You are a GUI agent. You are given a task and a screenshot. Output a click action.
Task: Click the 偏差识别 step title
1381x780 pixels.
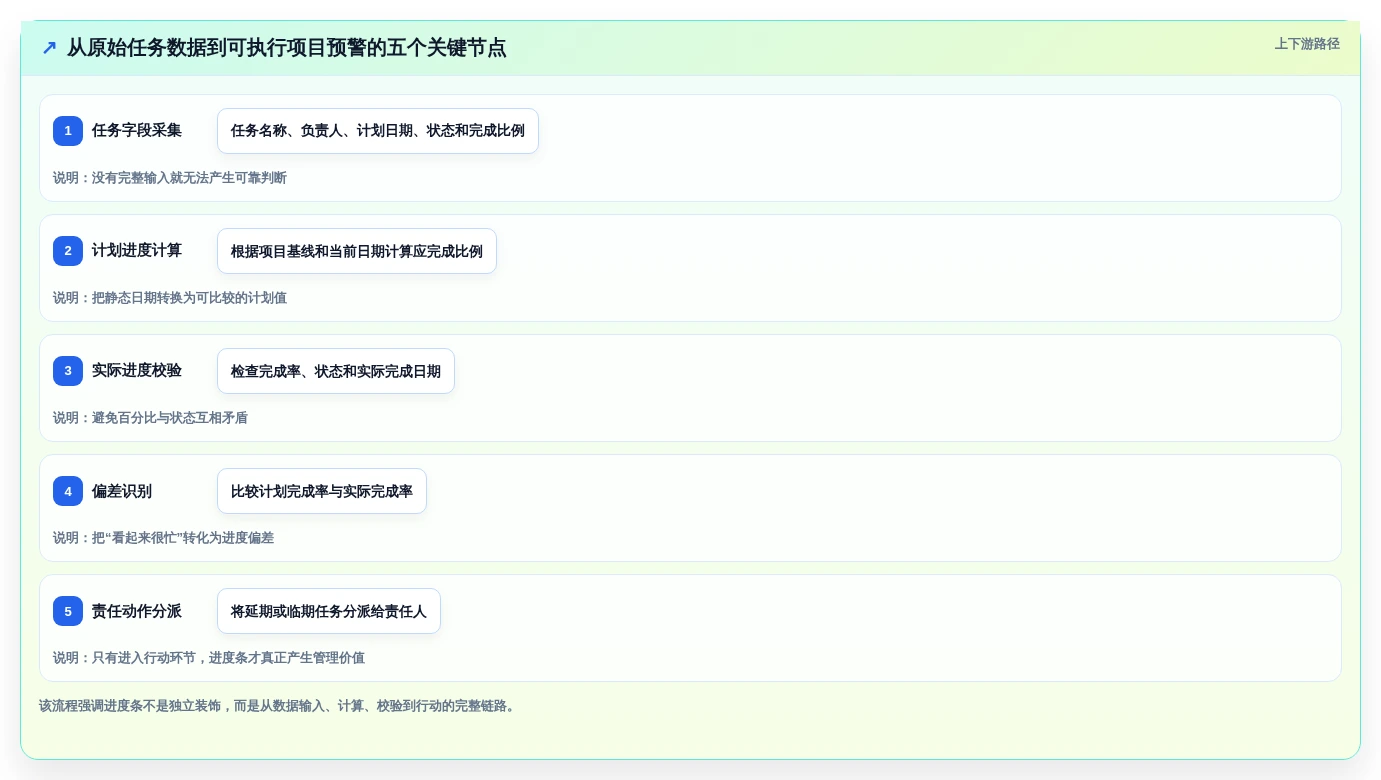coord(122,491)
